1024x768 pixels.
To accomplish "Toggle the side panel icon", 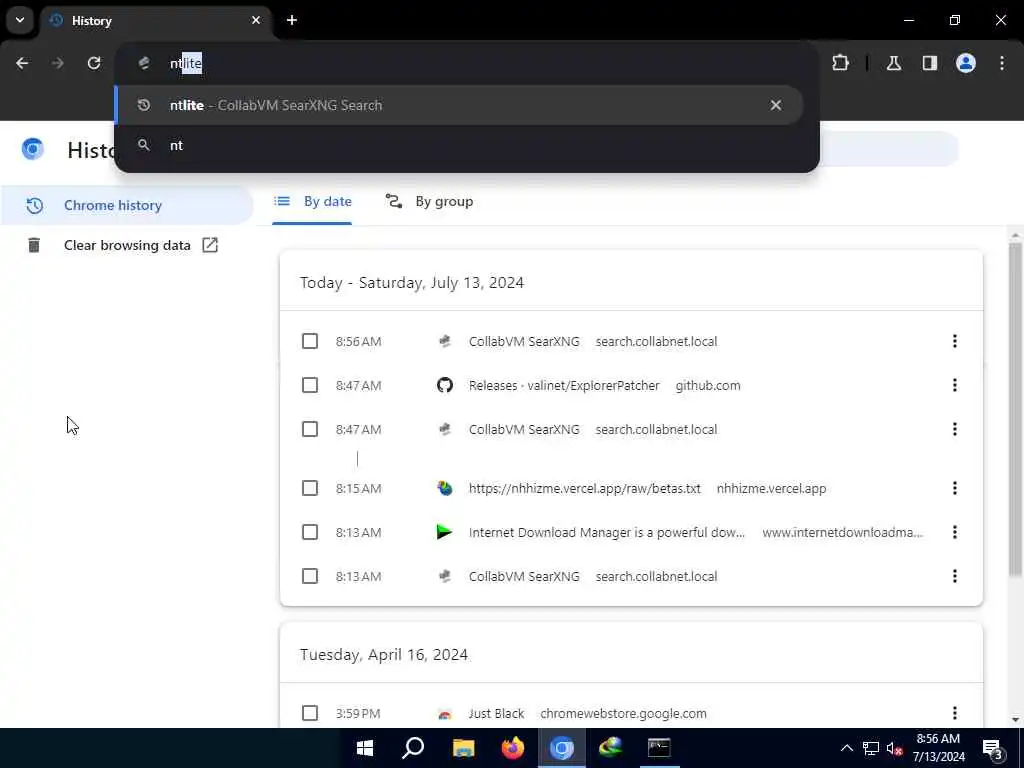I will (930, 63).
